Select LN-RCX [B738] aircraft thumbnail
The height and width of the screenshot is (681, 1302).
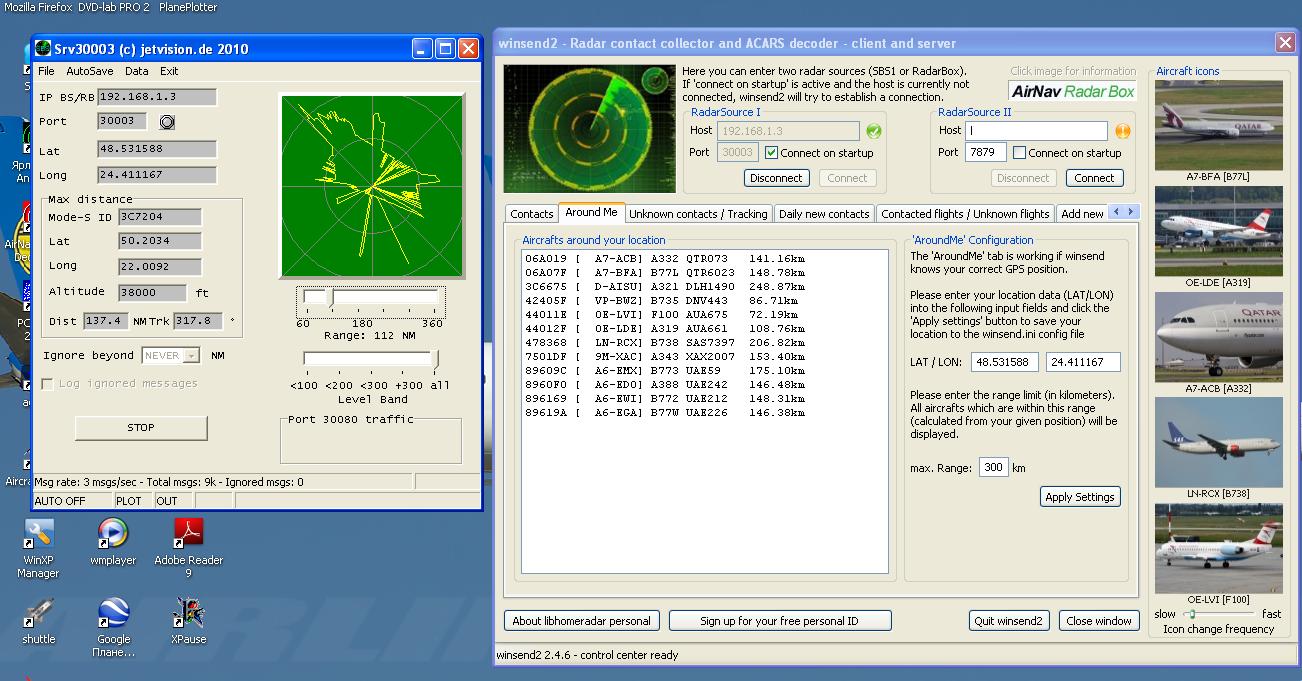click(1218, 443)
